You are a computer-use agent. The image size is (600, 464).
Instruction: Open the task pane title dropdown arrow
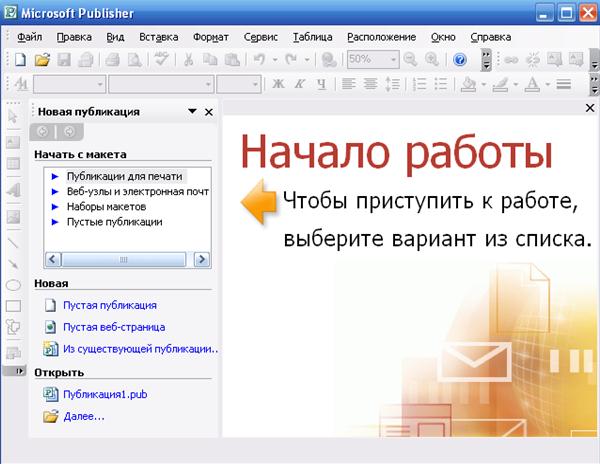192,111
